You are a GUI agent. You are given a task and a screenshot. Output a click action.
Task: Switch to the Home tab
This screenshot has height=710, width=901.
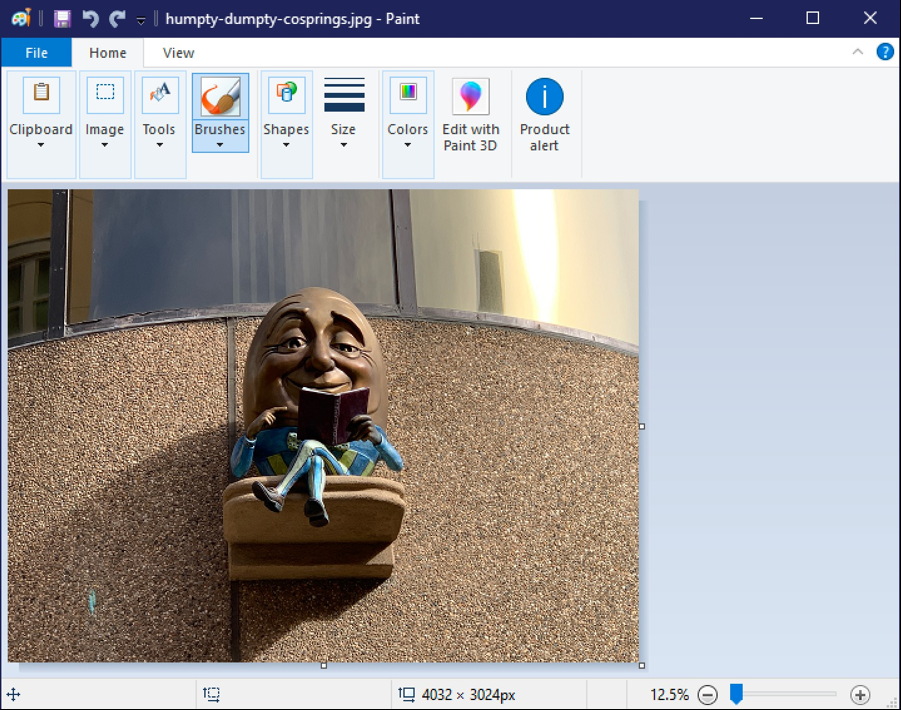click(x=107, y=53)
